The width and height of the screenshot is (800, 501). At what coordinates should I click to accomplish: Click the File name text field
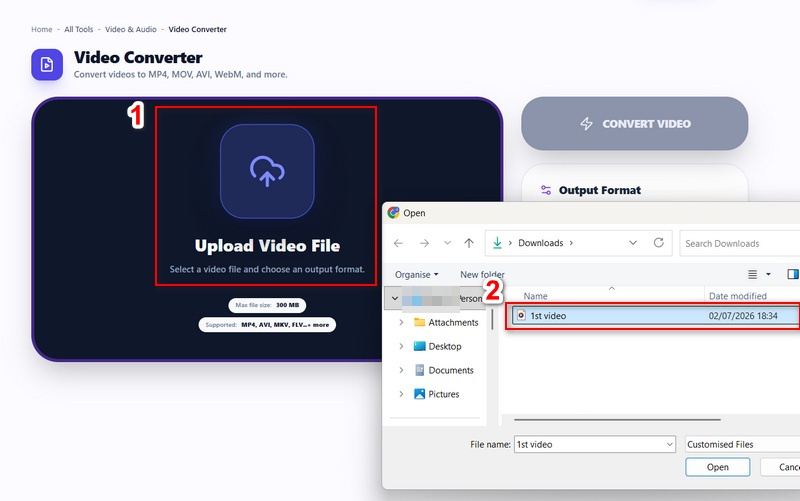coord(590,444)
